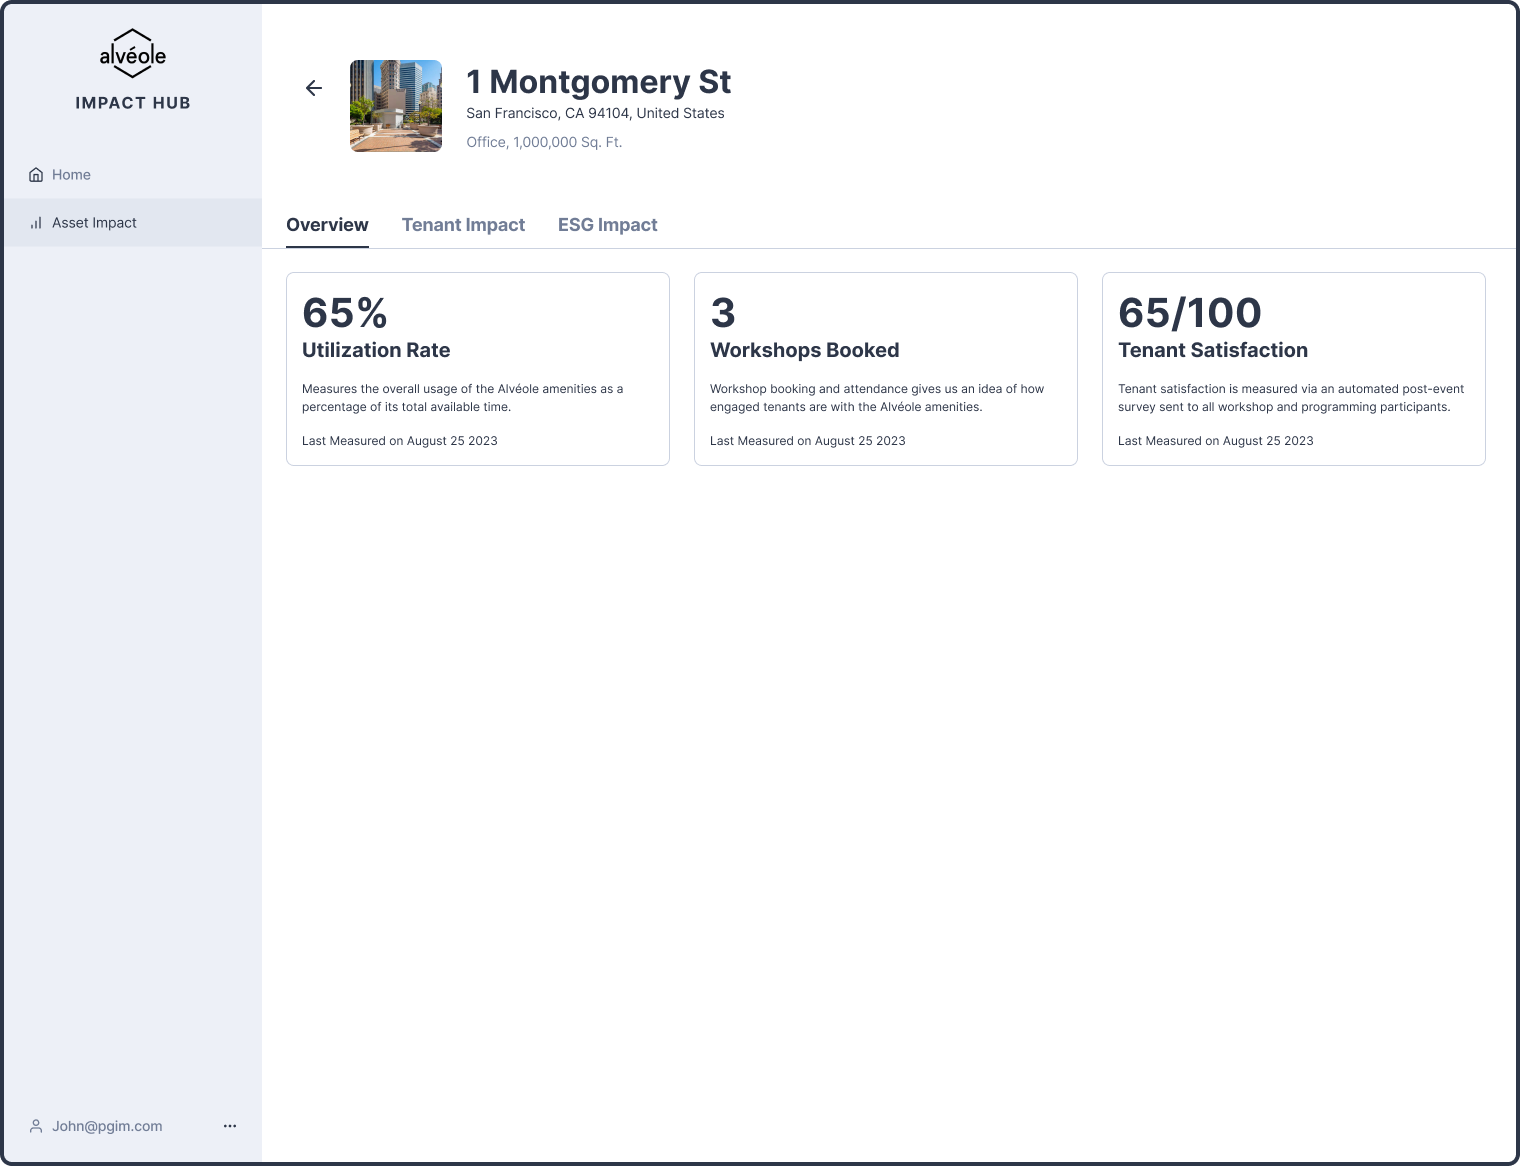Screen dimensions: 1520x1166
Task: Click the Home house icon in sidebar
Action: [36, 175]
